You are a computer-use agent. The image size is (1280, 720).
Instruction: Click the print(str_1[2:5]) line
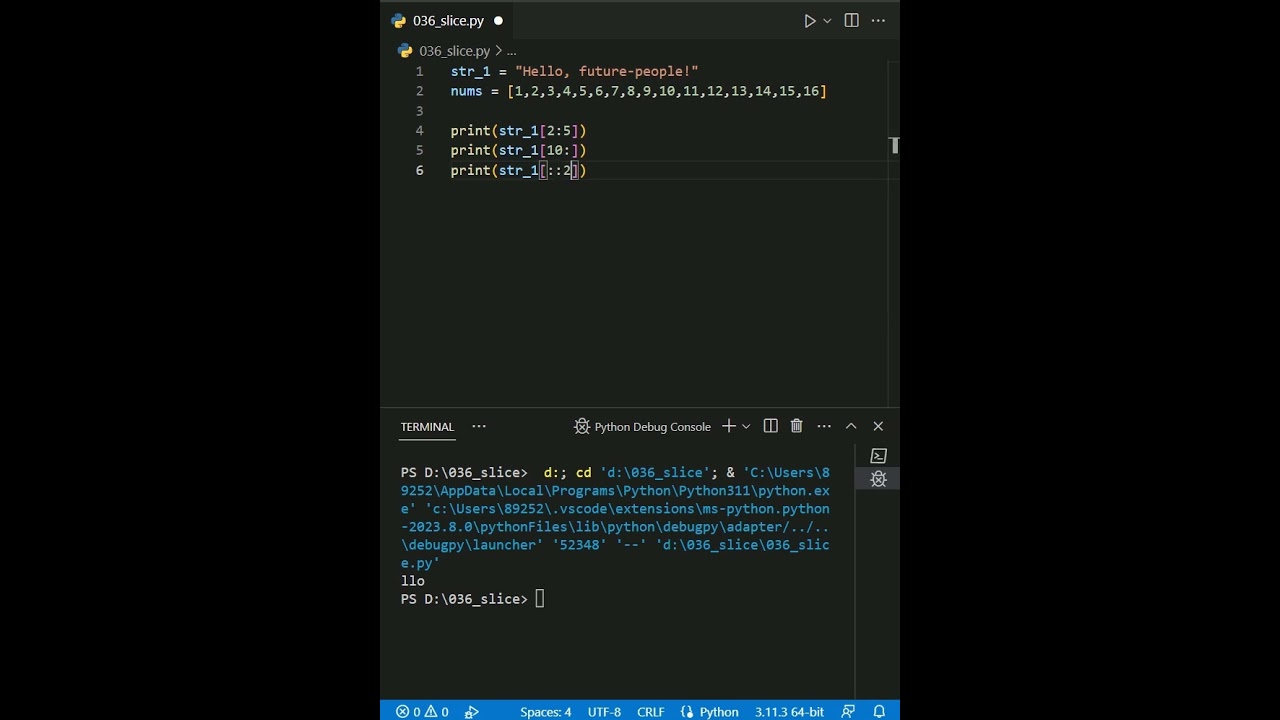(518, 131)
